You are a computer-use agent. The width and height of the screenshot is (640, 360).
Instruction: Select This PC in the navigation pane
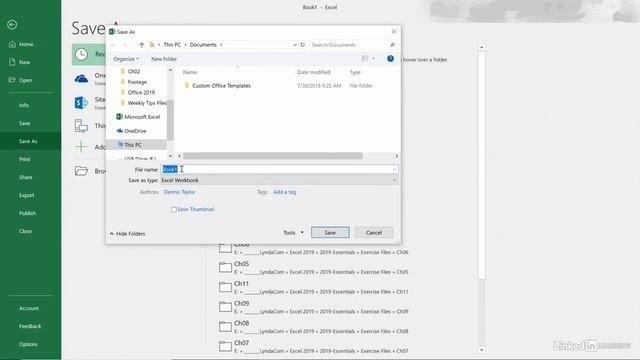pyautogui.click(x=133, y=145)
